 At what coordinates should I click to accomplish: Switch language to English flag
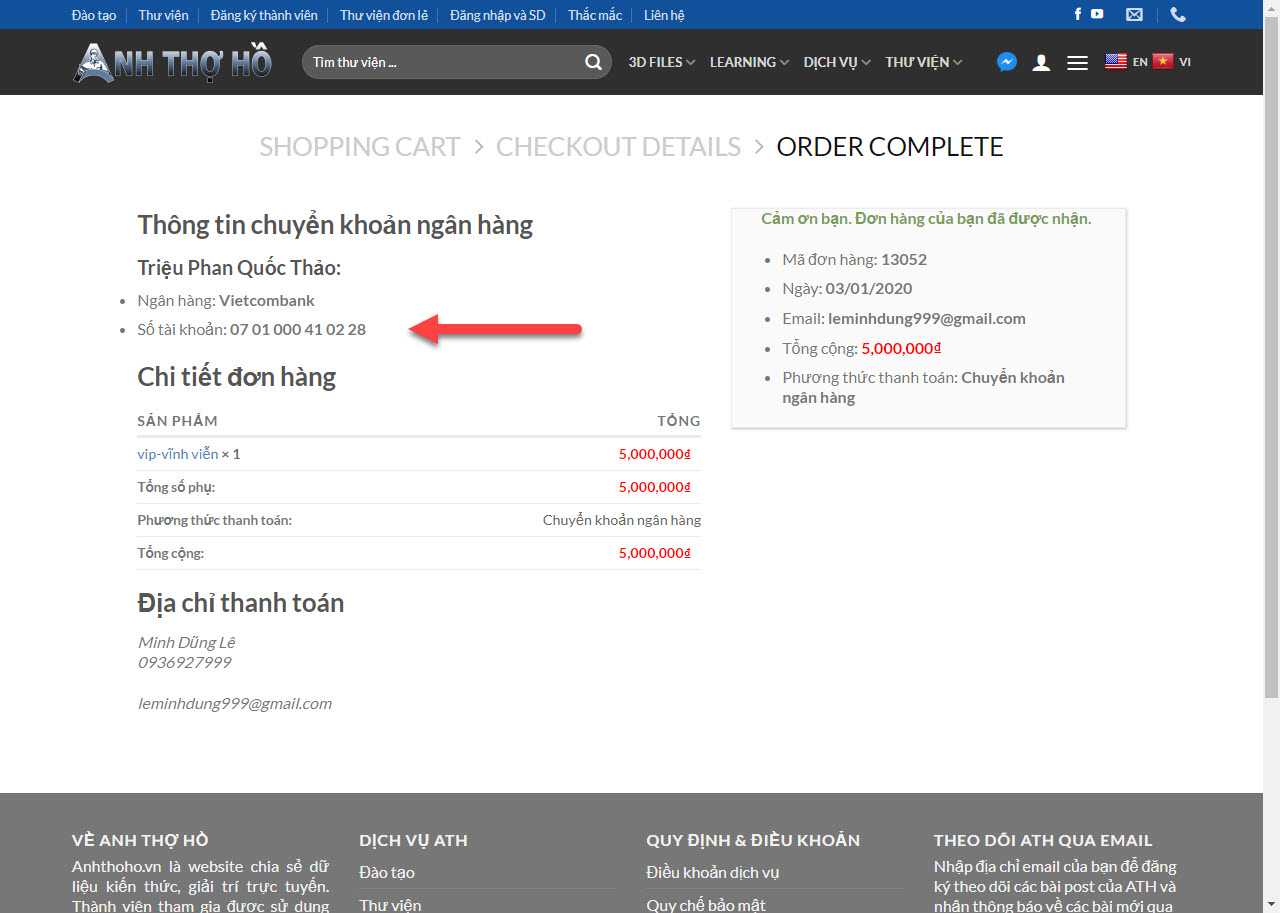[x=1116, y=61]
